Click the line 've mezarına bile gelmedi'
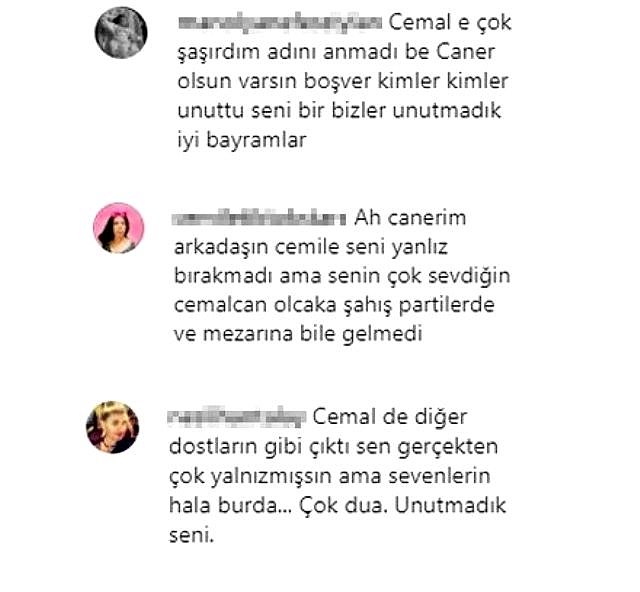 click(298, 334)
